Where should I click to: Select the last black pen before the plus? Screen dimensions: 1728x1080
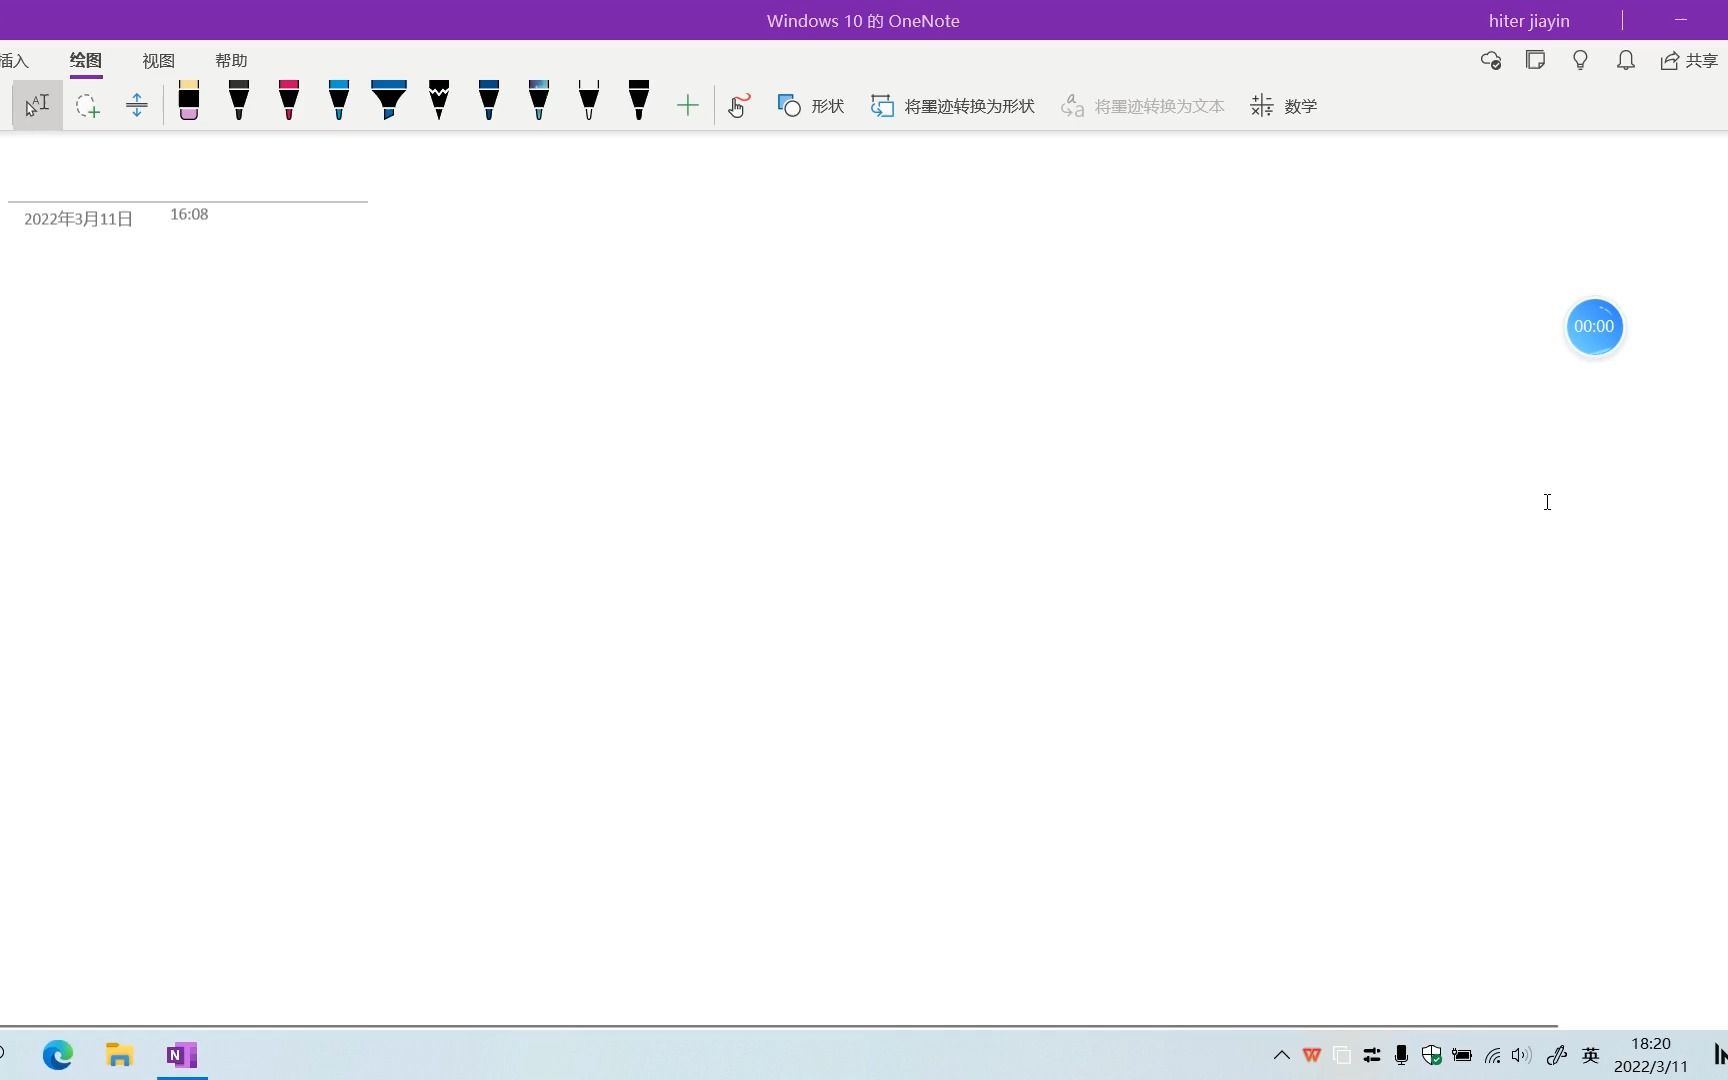[x=639, y=101]
